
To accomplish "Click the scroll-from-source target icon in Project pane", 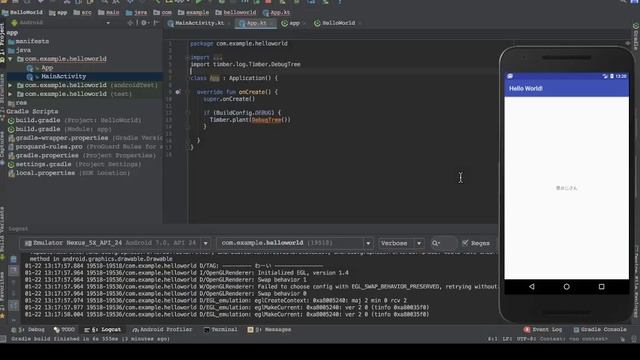I will point(130,23).
